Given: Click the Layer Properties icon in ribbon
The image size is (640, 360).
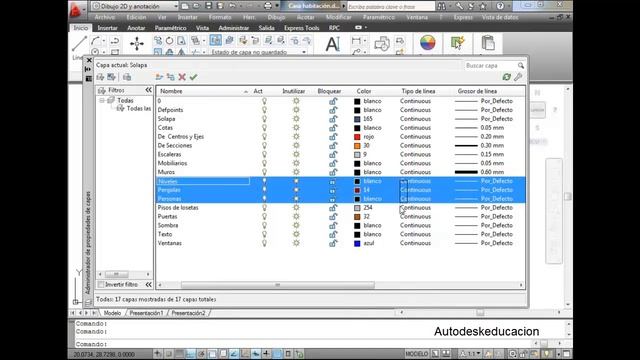Looking at the screenshot, I should pos(216,40).
